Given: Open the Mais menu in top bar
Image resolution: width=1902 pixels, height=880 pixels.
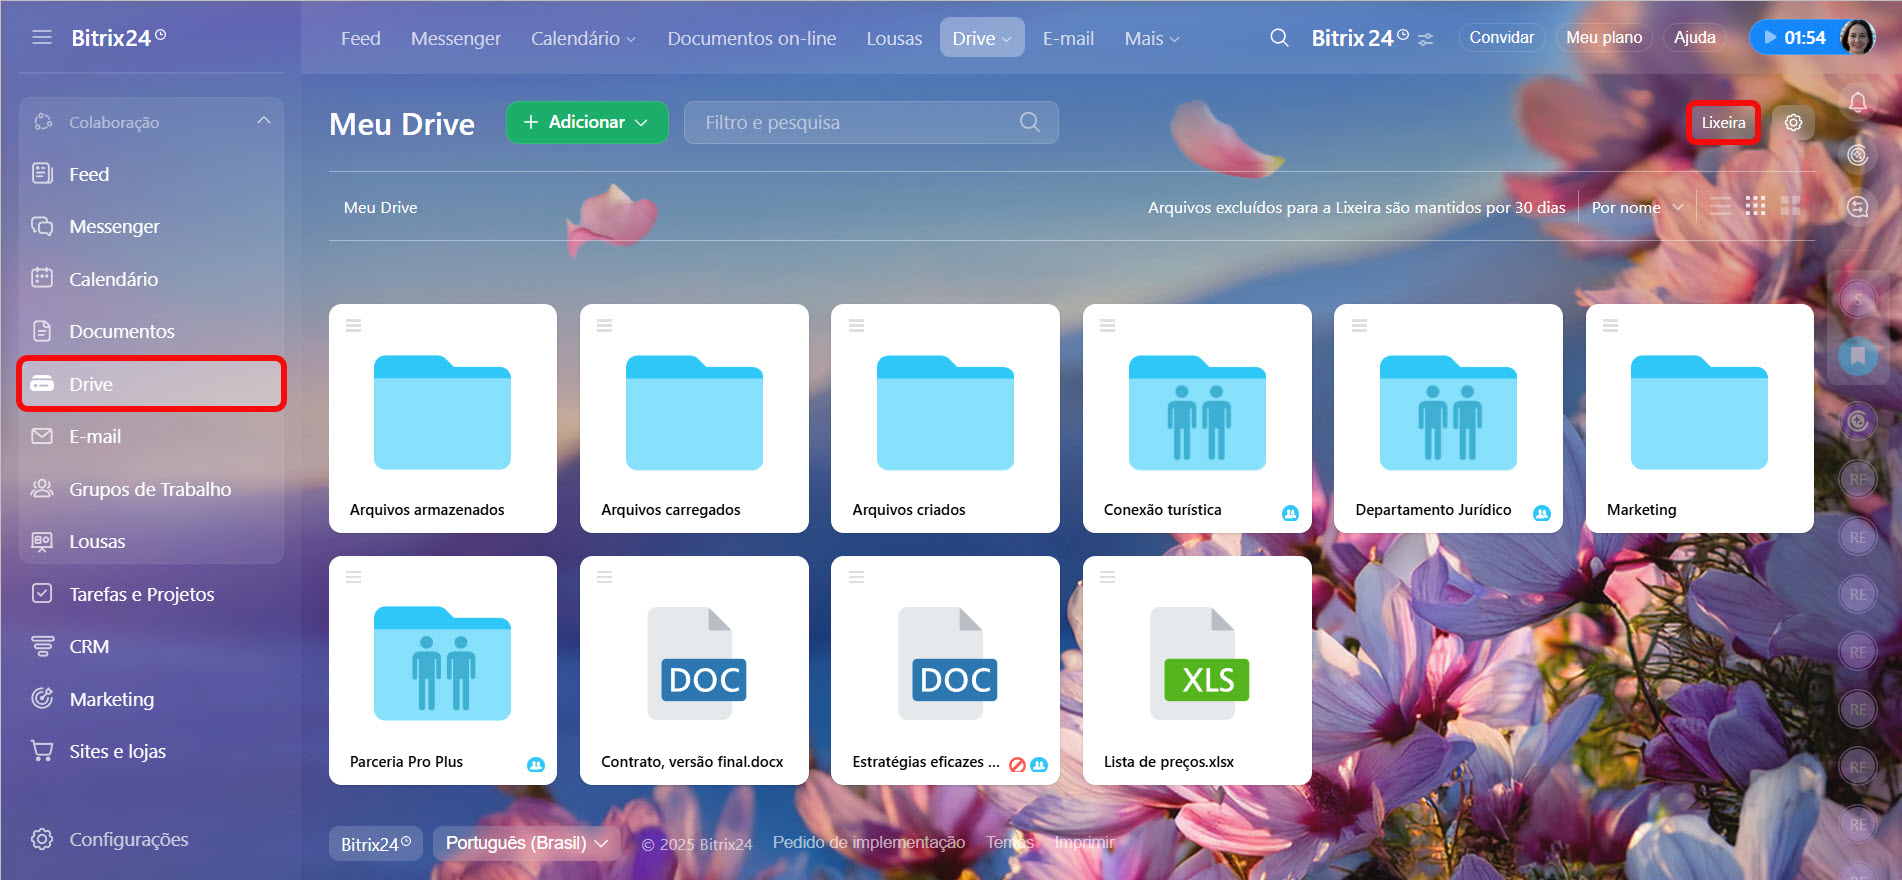Looking at the screenshot, I should coord(1151,39).
